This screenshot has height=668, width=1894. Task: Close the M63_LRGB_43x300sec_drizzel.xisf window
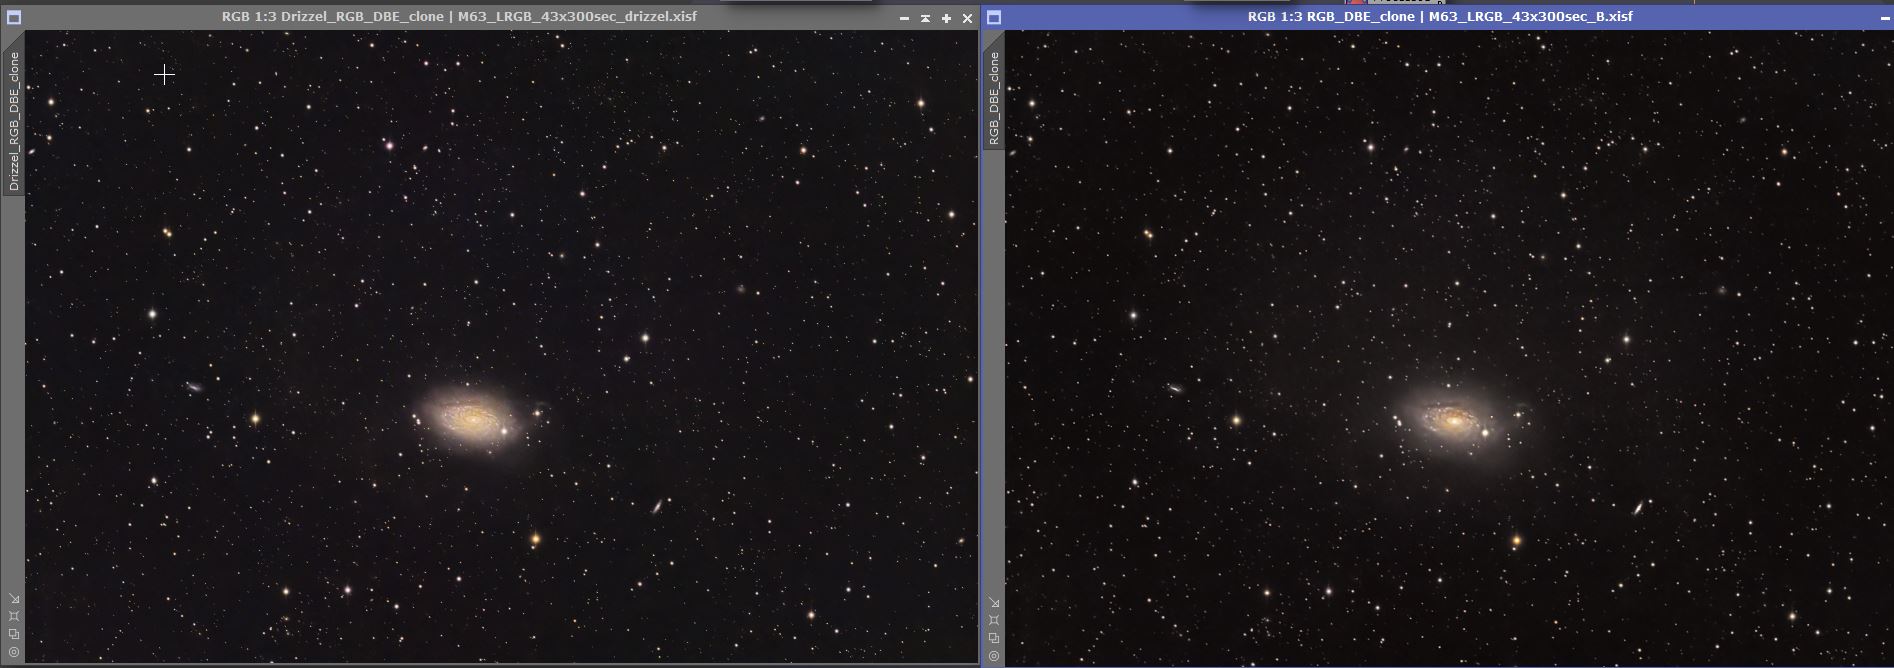click(x=967, y=18)
